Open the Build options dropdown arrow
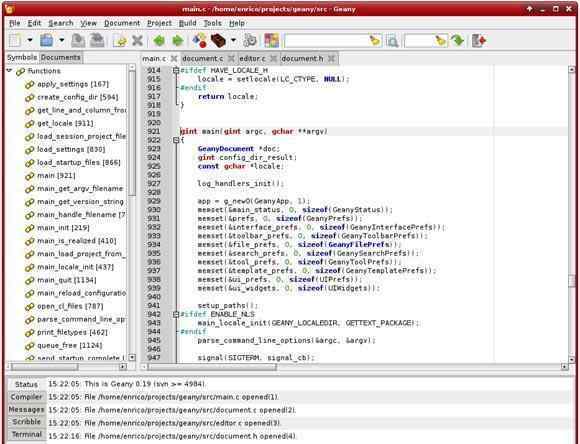The image size is (580, 444). click(x=233, y=40)
